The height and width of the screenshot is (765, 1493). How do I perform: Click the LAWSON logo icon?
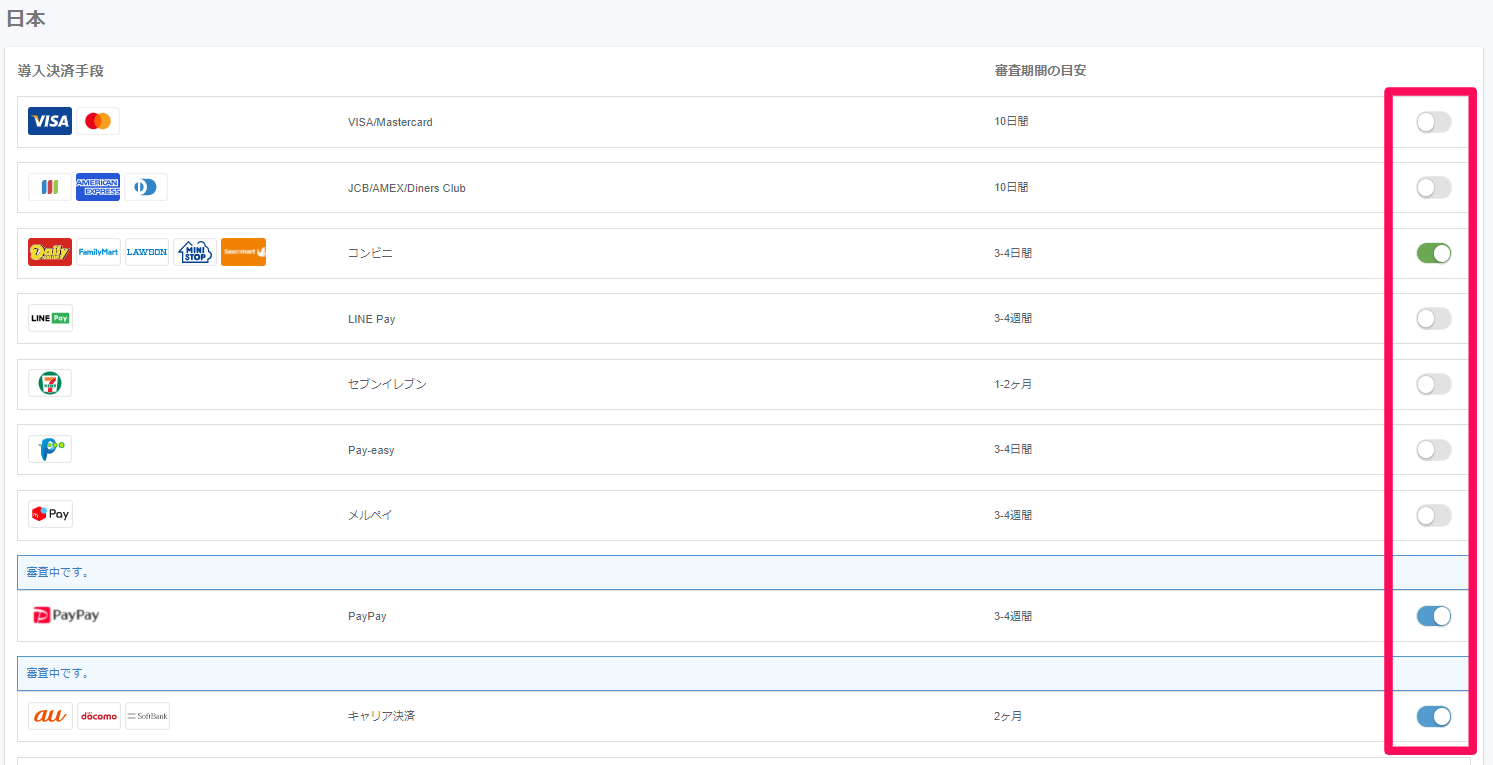point(147,252)
